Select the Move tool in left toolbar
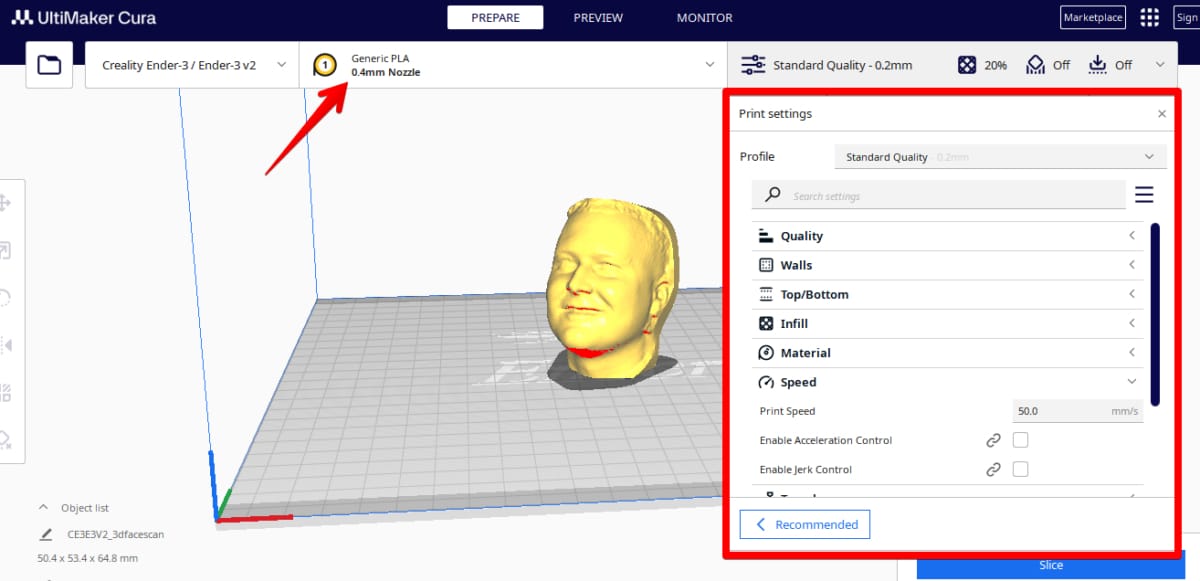Screen dimensions: 1200x581 pyautogui.click(x=5, y=203)
